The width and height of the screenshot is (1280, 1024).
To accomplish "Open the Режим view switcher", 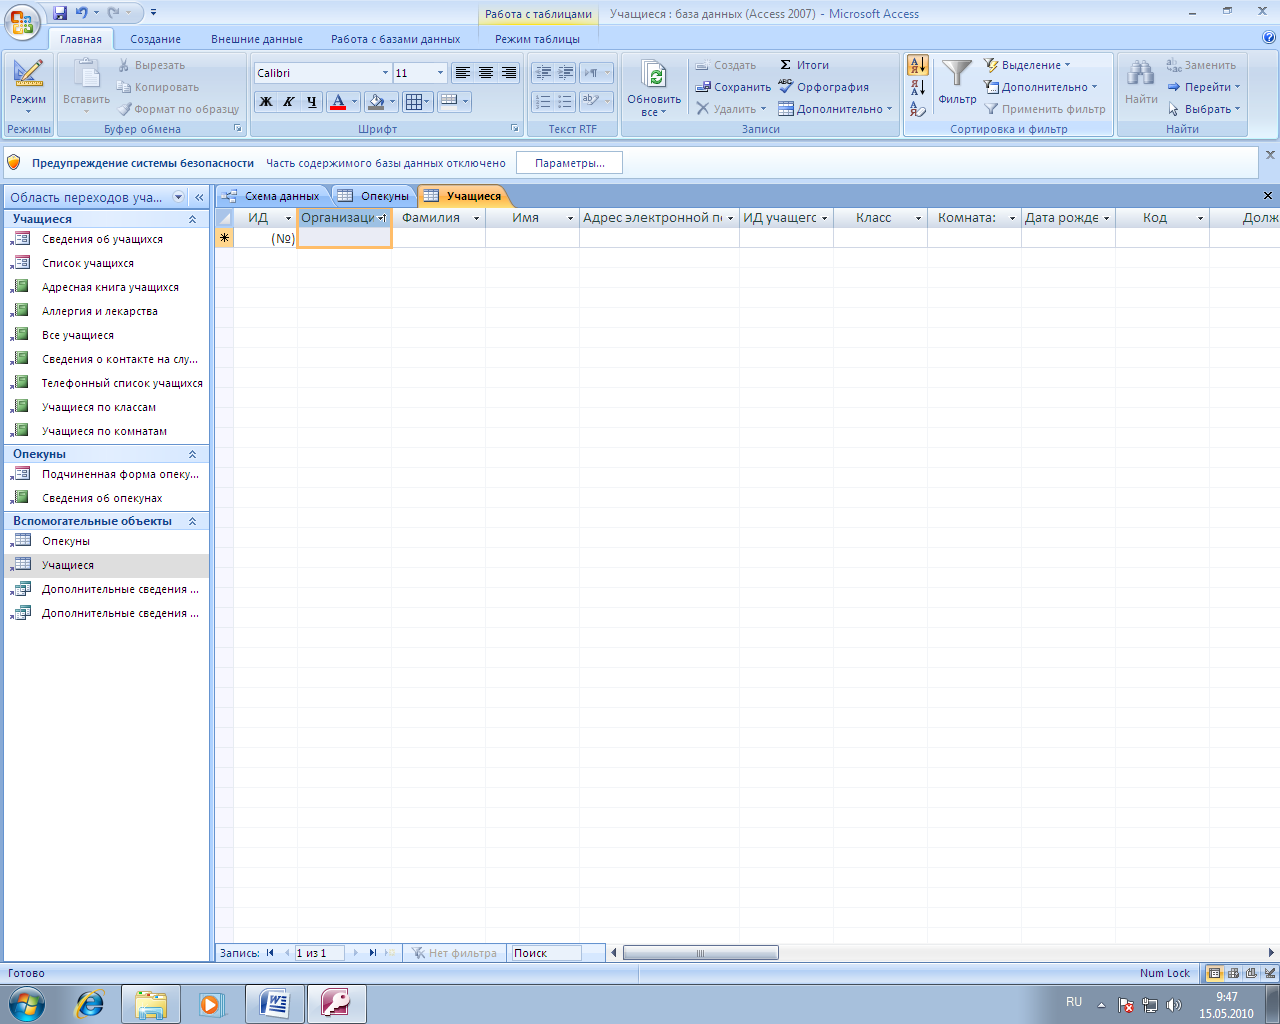I will (28, 86).
